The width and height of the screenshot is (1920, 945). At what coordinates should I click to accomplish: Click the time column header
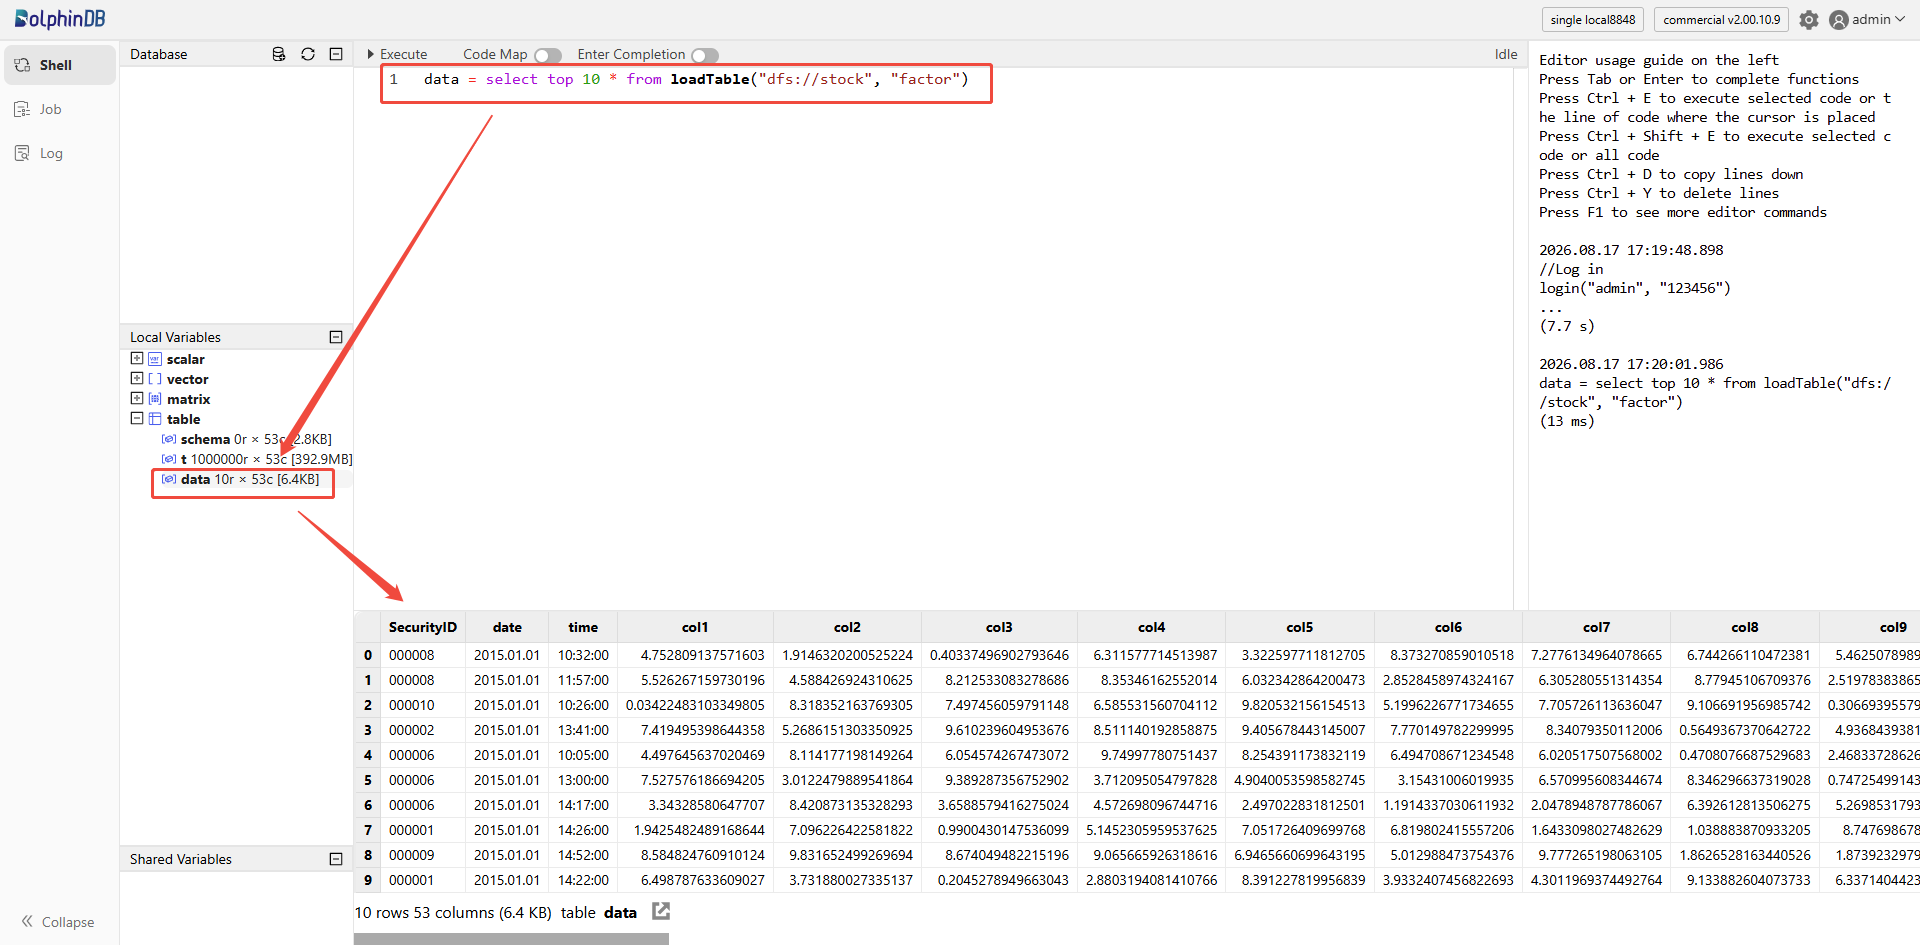pos(583,627)
